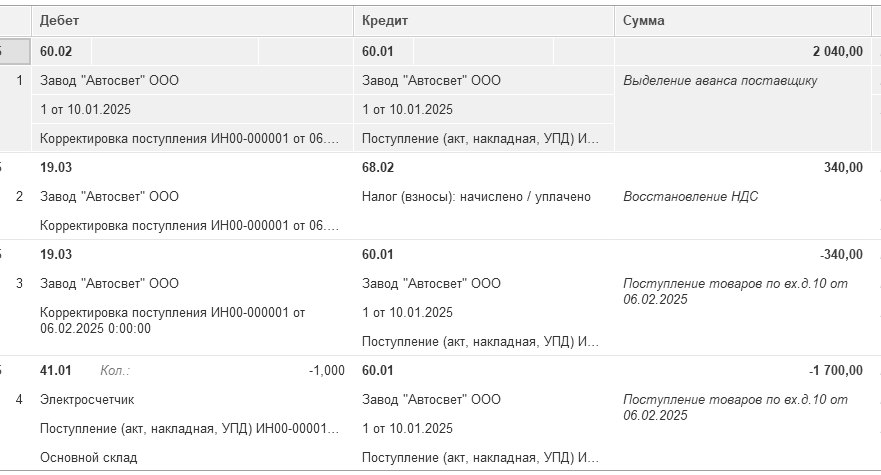Image resolution: width=881 pixels, height=475 pixels.
Task: Select the -1 700,00 amount cell
Action: click(743, 370)
